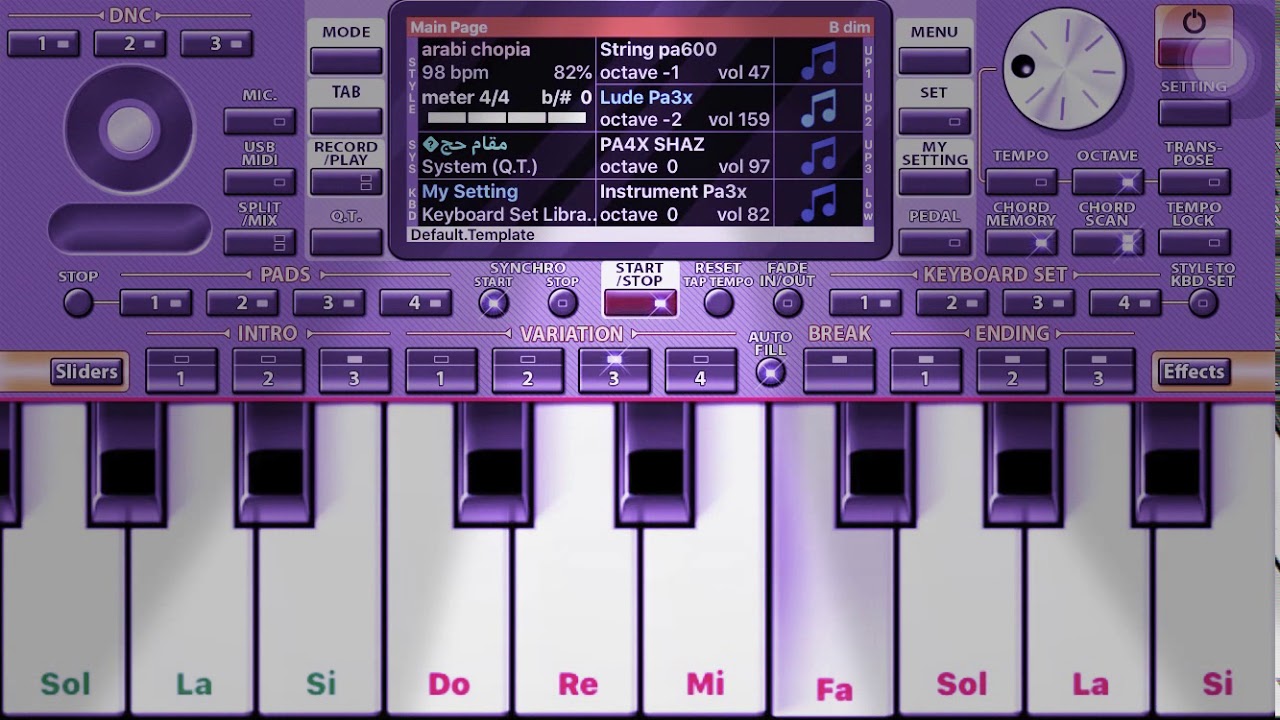Toggle the Start/Stop style button
1280x720 pixels.
tap(640, 302)
